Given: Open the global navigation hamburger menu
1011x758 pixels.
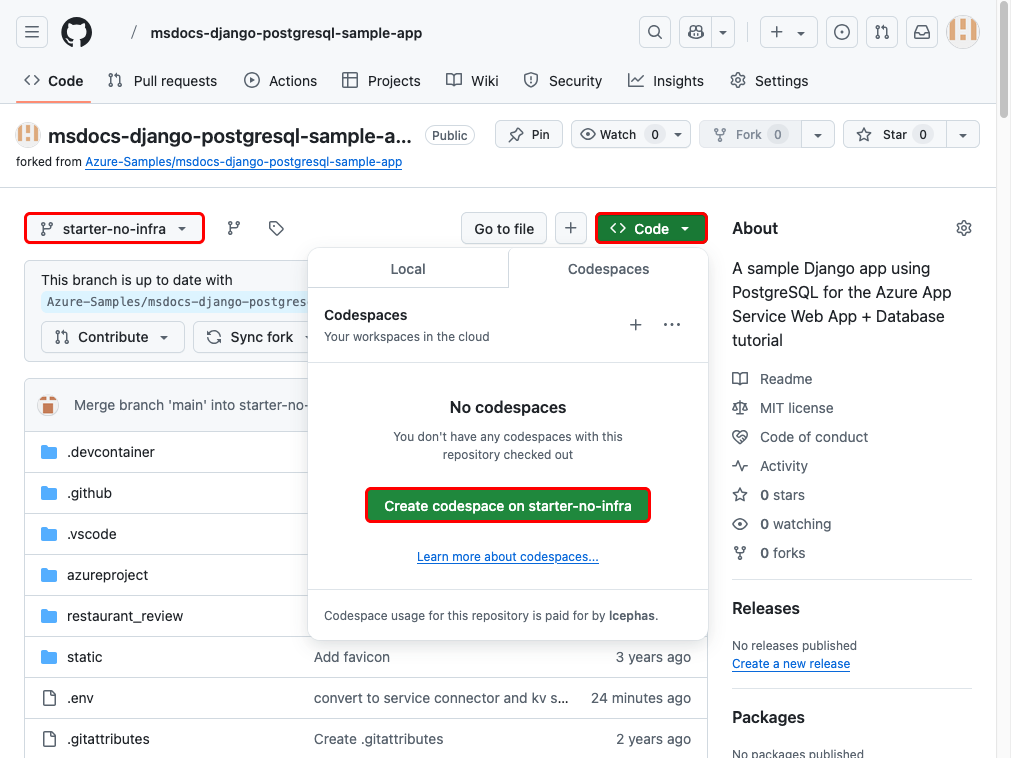Looking at the screenshot, I should click(x=31, y=31).
